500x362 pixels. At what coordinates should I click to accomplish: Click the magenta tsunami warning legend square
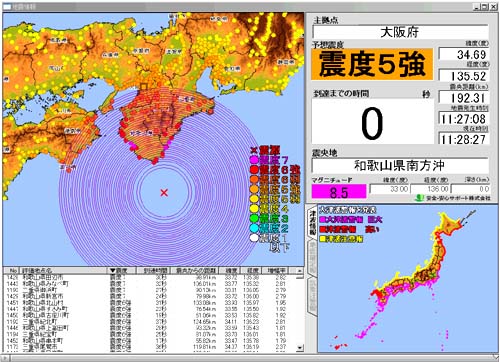[x=322, y=220]
